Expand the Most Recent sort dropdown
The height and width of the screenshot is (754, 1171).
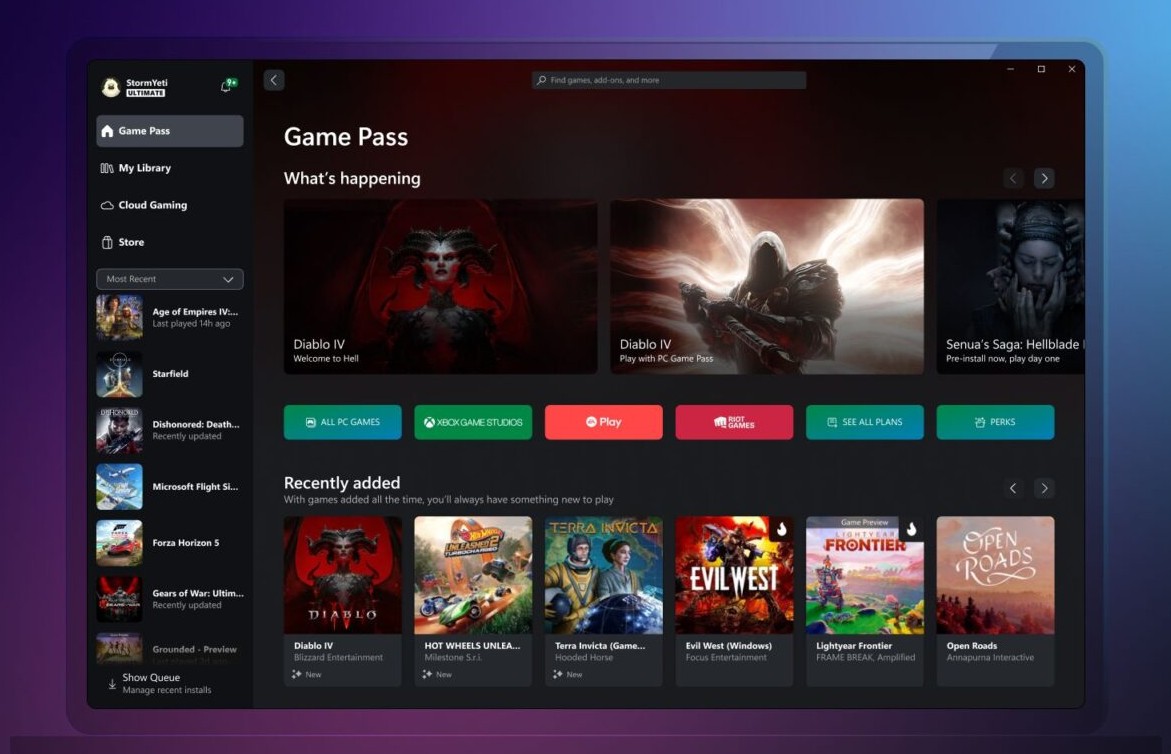tap(170, 279)
